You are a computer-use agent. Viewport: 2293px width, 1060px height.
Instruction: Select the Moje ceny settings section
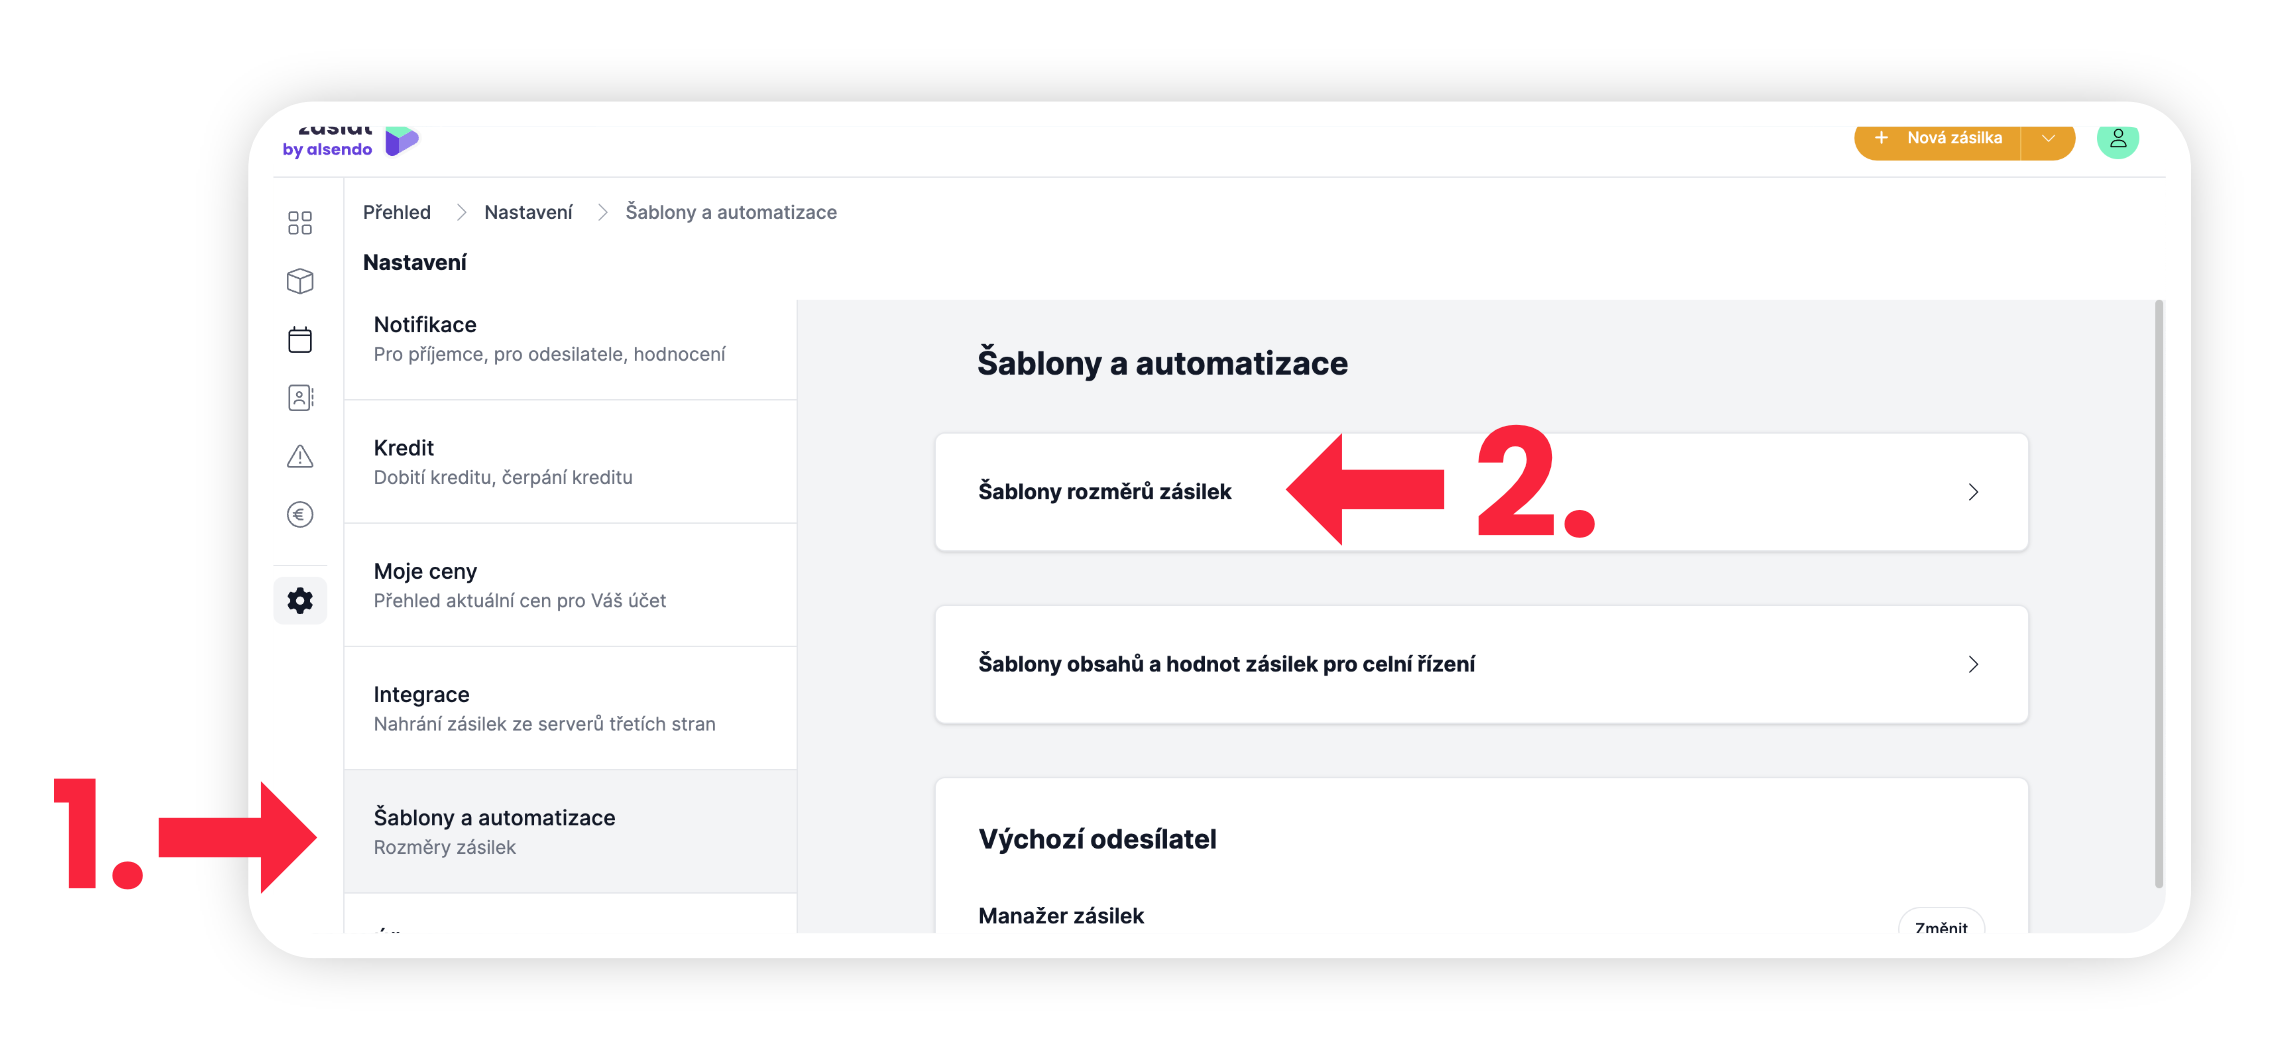pyautogui.click(x=570, y=585)
